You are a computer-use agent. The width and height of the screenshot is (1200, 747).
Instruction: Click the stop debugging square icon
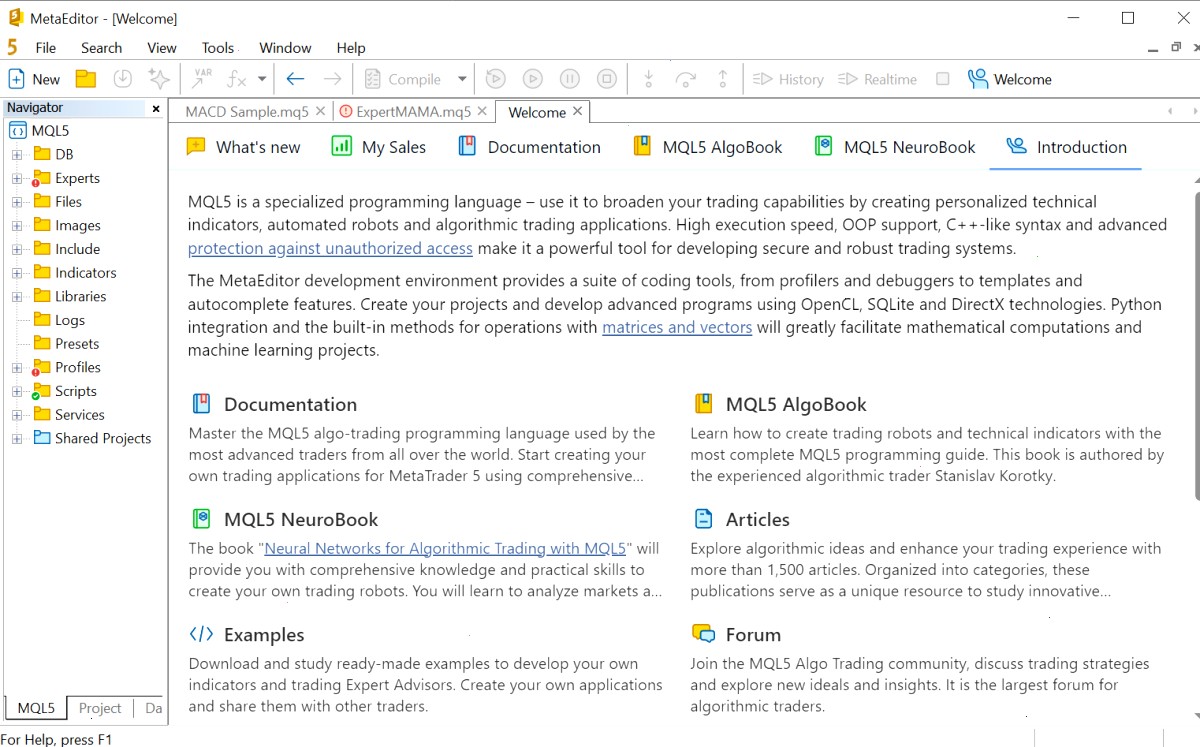(606, 79)
